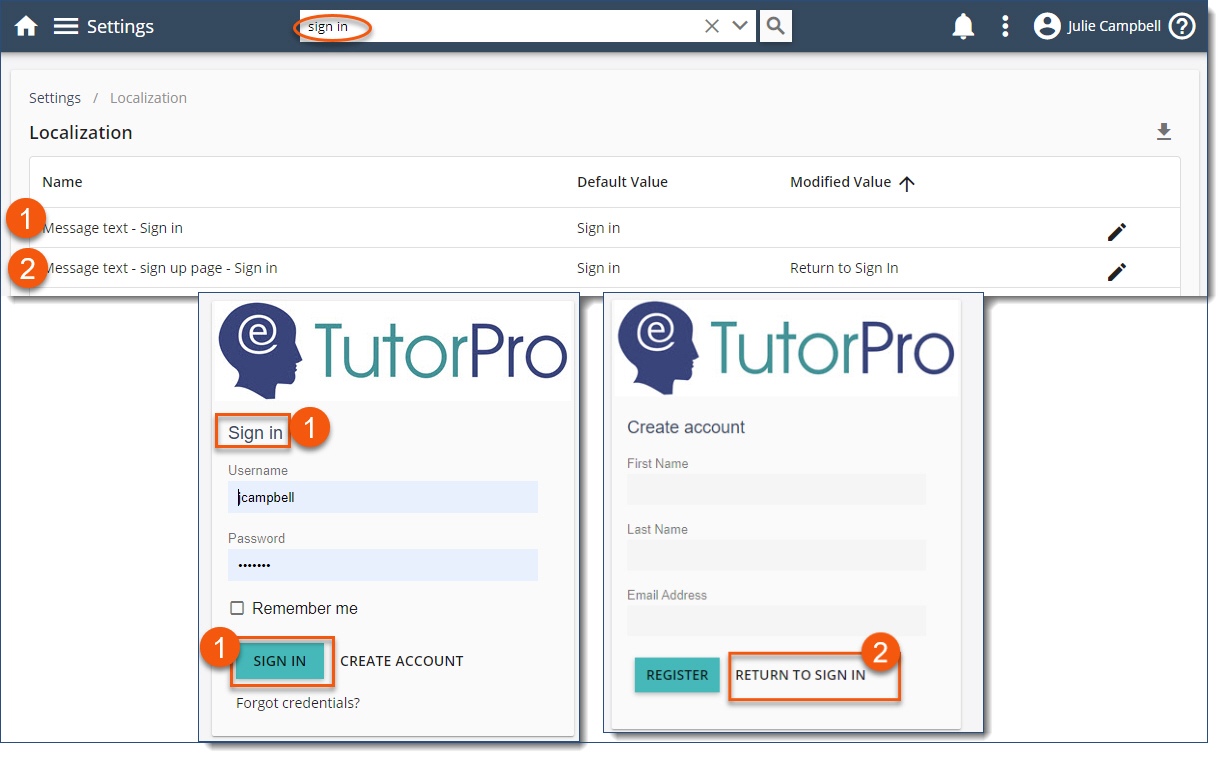Image resolution: width=1223 pixels, height=758 pixels.
Task: Edit the 'sign up page - Sign in' row
Action: coord(1117,271)
